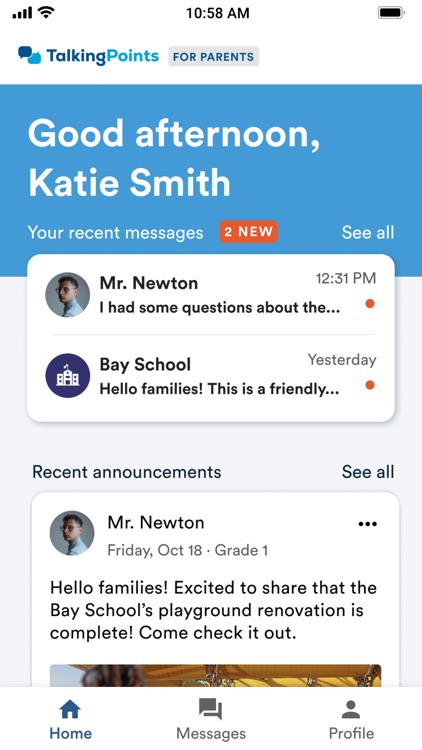Select Mr. Newton name in announcement card
The height and width of the screenshot is (750, 422).
[156, 522]
